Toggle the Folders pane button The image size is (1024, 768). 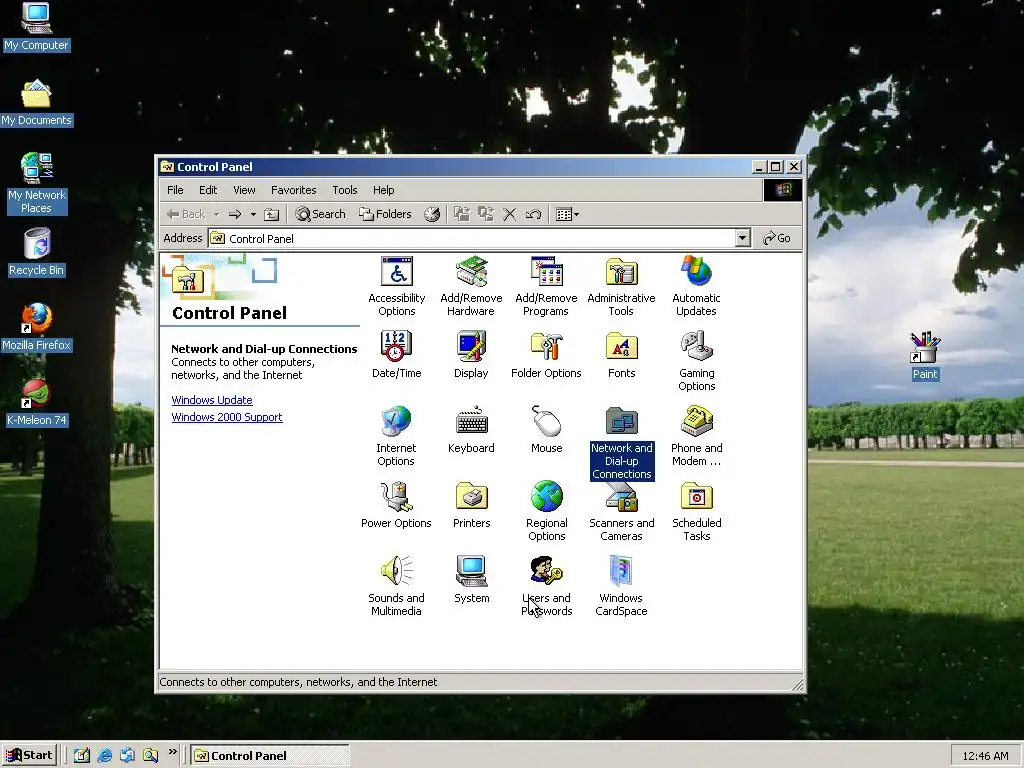click(x=385, y=214)
